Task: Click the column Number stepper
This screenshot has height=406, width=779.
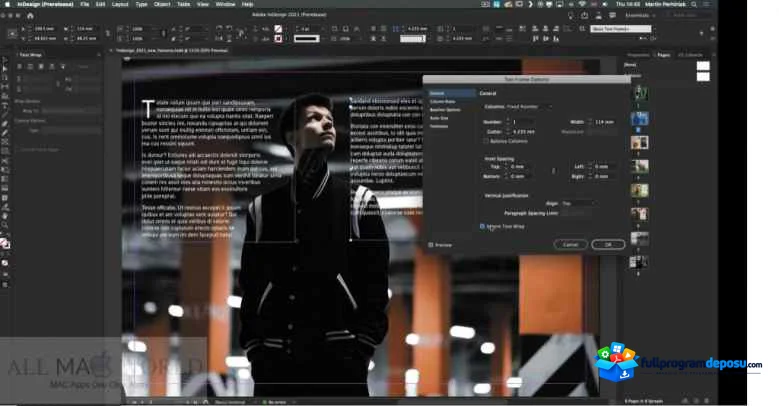Action: pos(508,121)
